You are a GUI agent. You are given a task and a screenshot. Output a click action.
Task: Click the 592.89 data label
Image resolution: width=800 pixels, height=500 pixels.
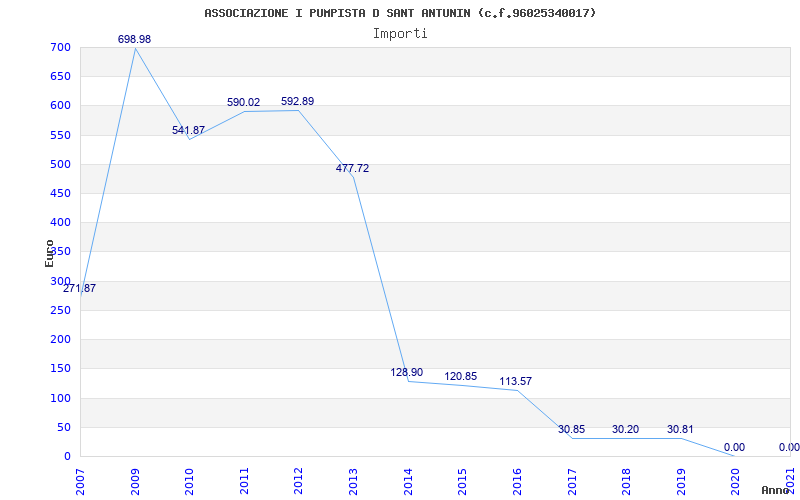[x=297, y=102]
